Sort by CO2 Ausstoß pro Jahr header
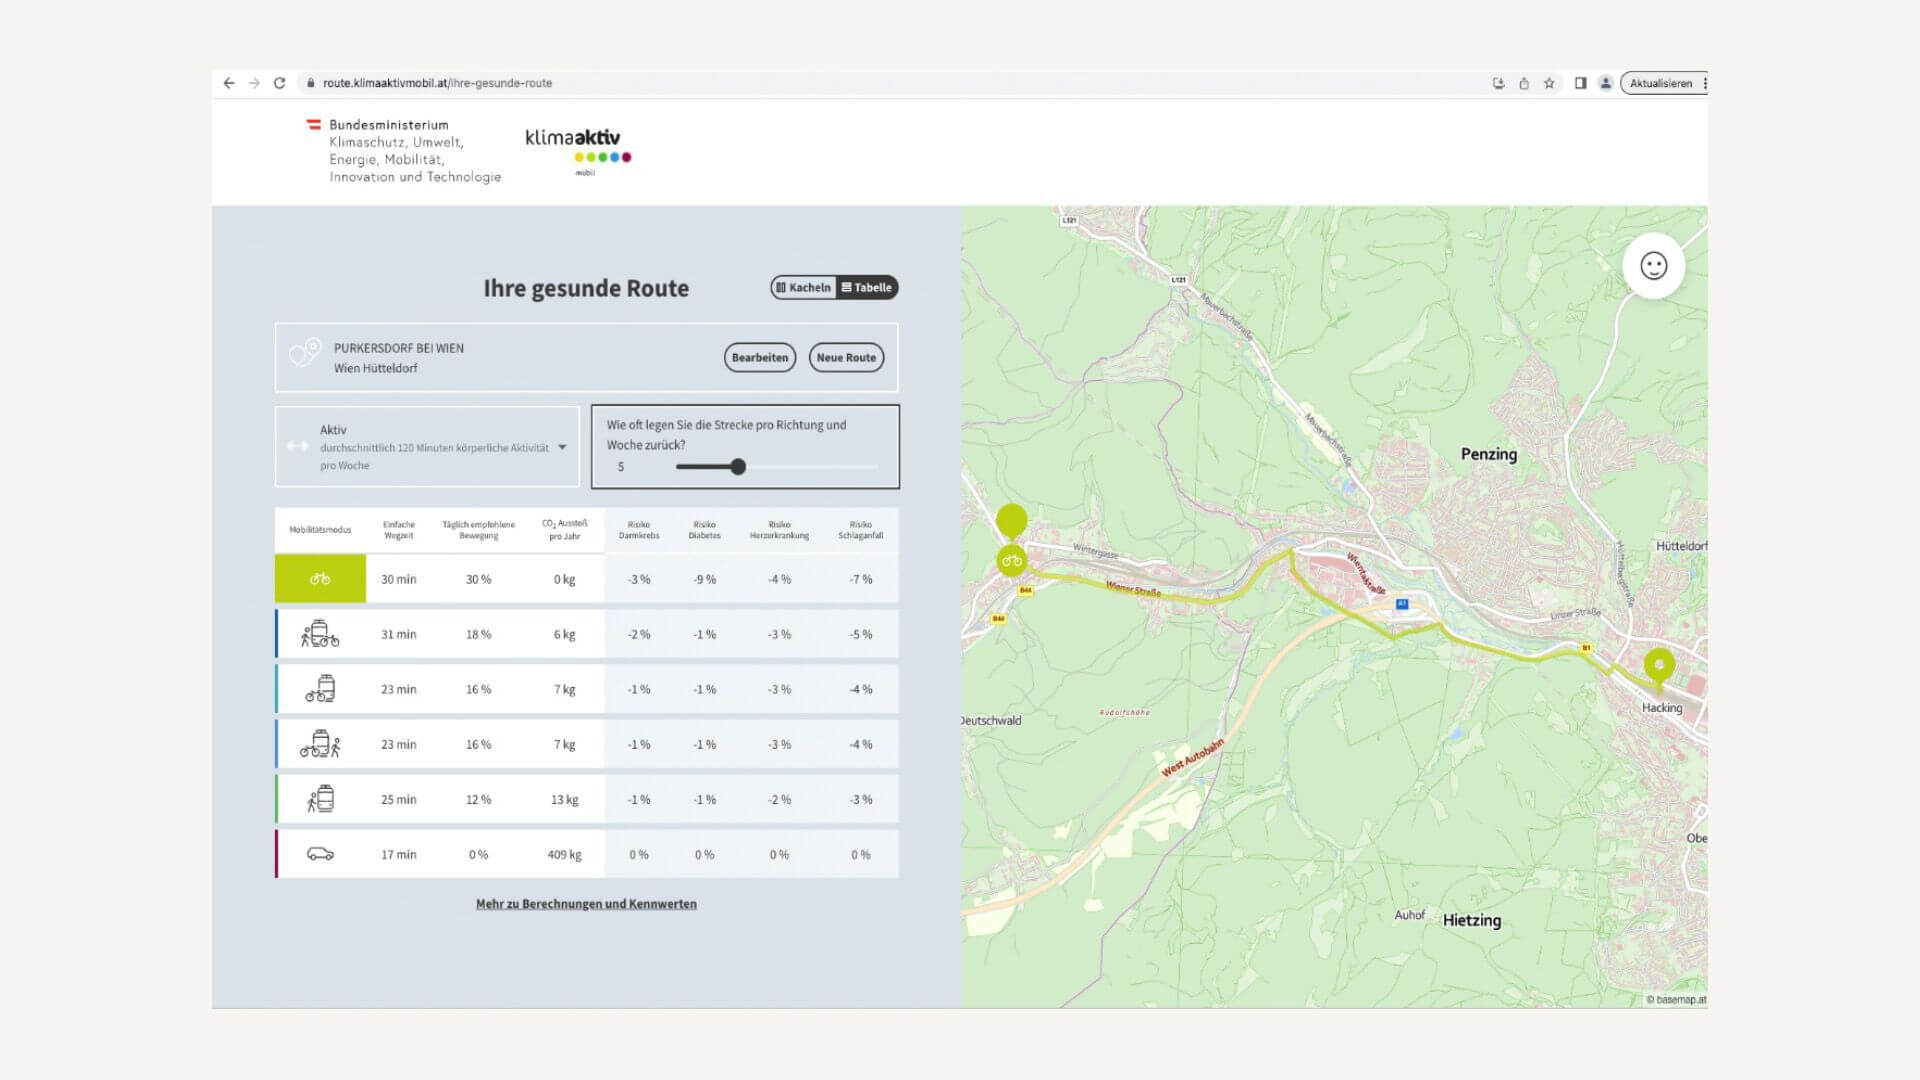 tap(564, 529)
